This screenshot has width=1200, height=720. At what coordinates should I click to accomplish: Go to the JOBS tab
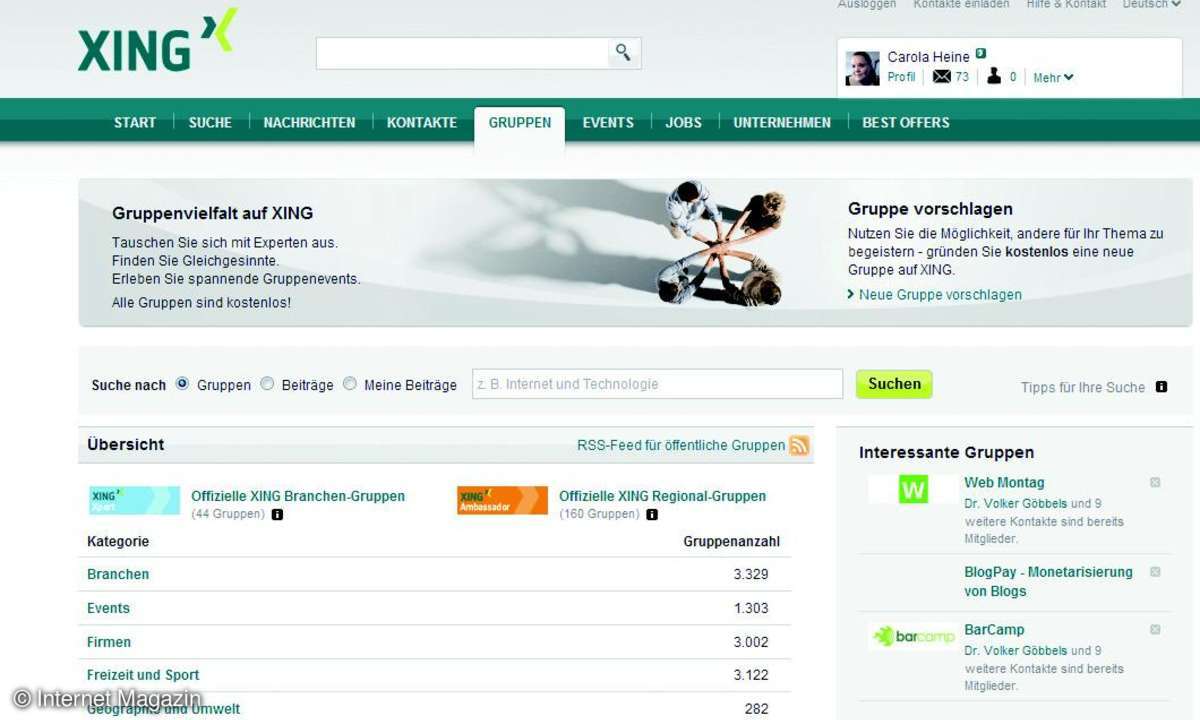point(684,123)
